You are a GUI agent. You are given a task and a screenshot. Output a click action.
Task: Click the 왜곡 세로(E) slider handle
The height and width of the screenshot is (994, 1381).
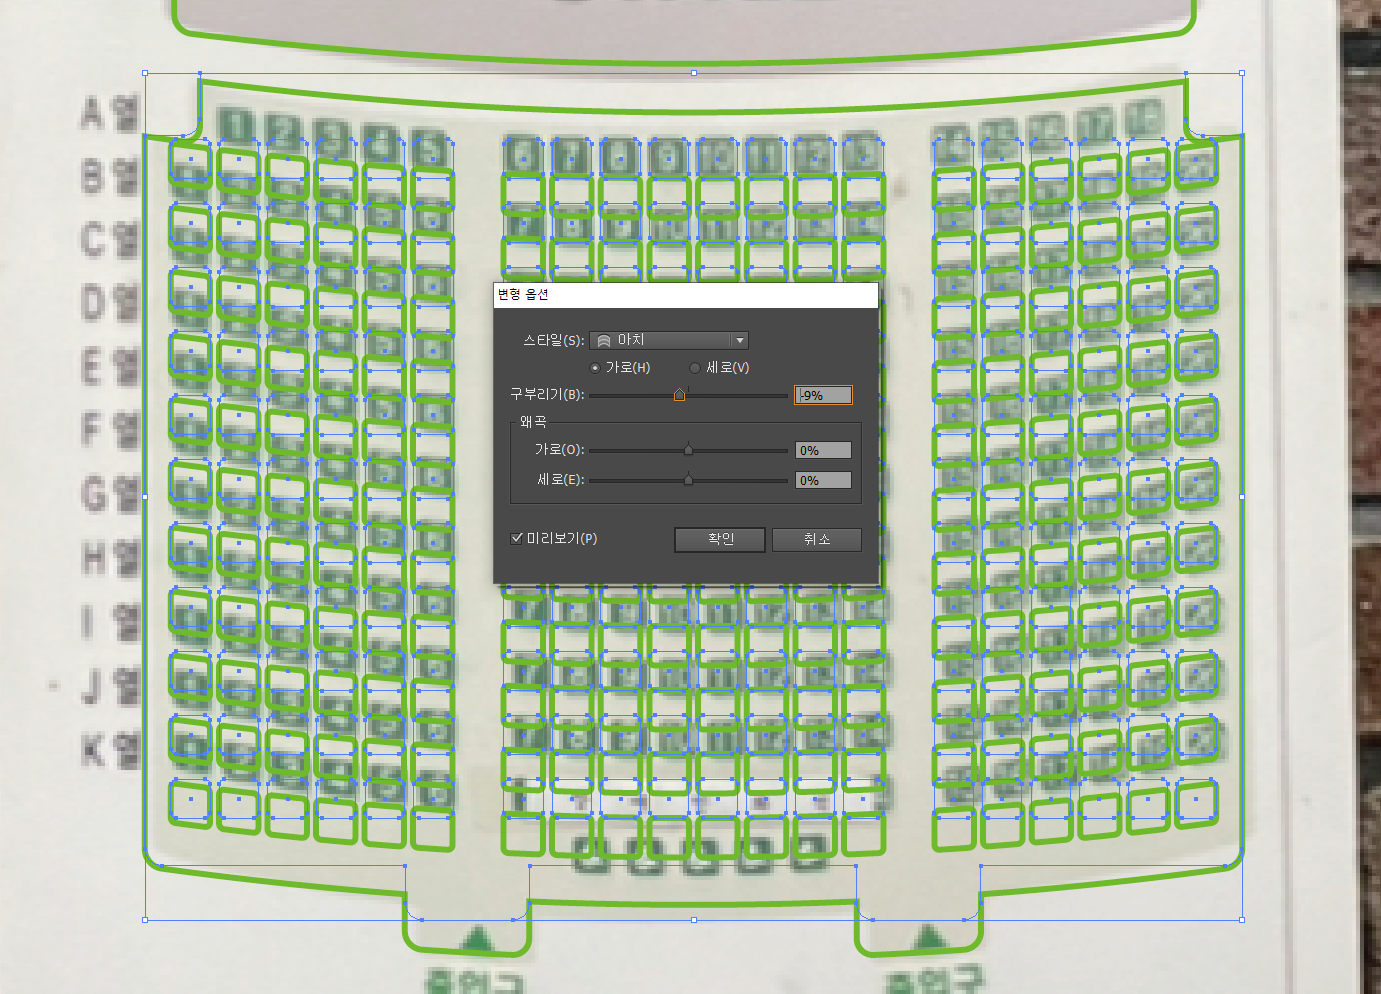click(688, 480)
